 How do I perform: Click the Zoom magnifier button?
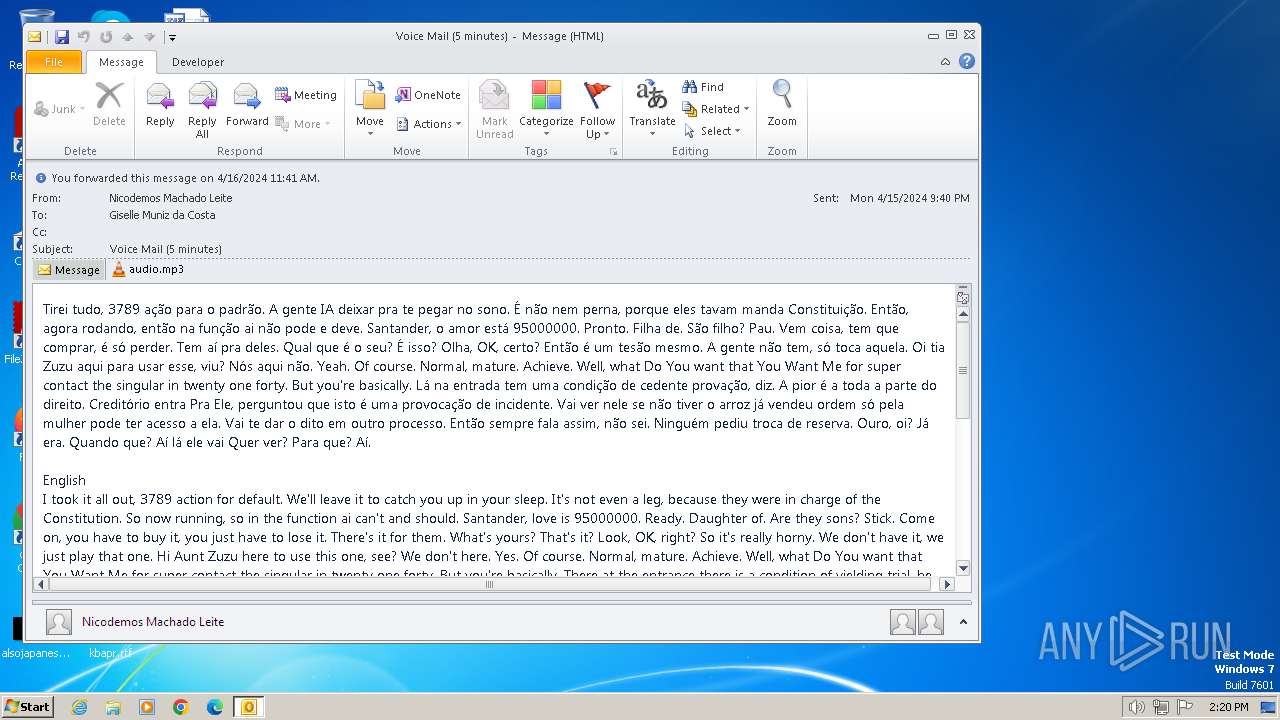tap(782, 104)
